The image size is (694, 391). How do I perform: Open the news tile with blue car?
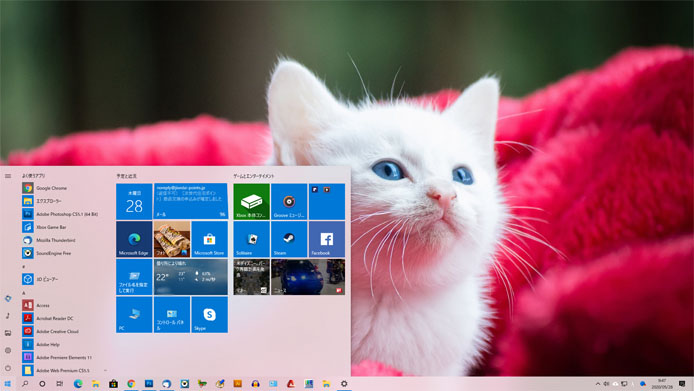pos(308,277)
